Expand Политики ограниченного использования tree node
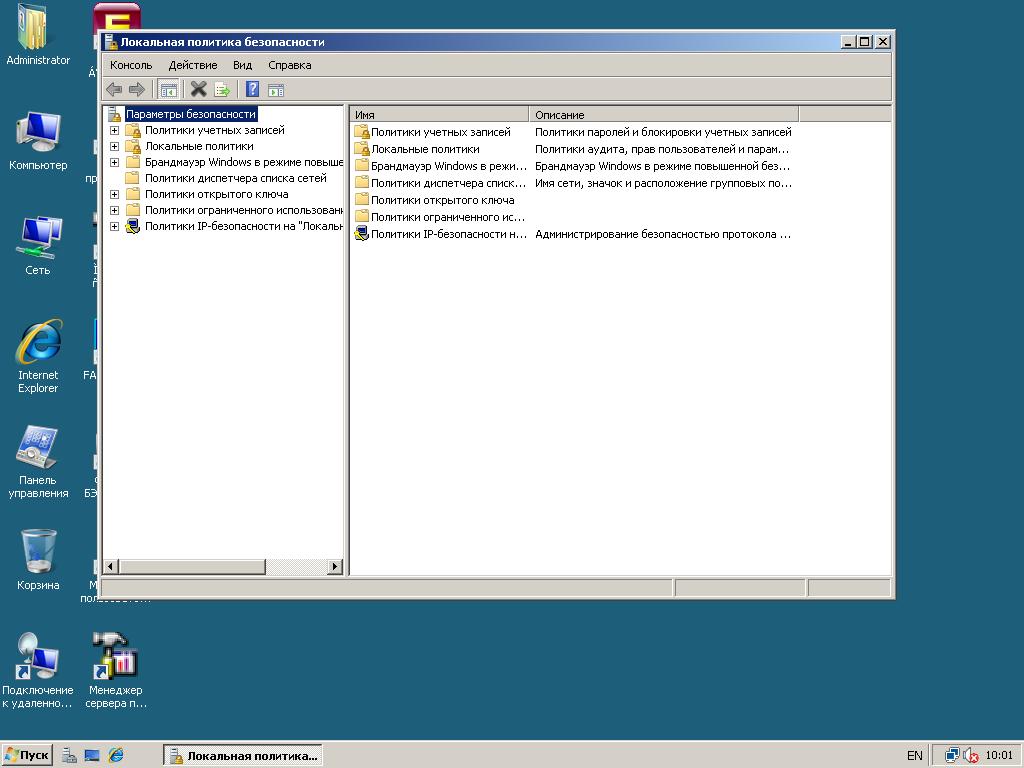The image size is (1024, 768). pos(114,210)
